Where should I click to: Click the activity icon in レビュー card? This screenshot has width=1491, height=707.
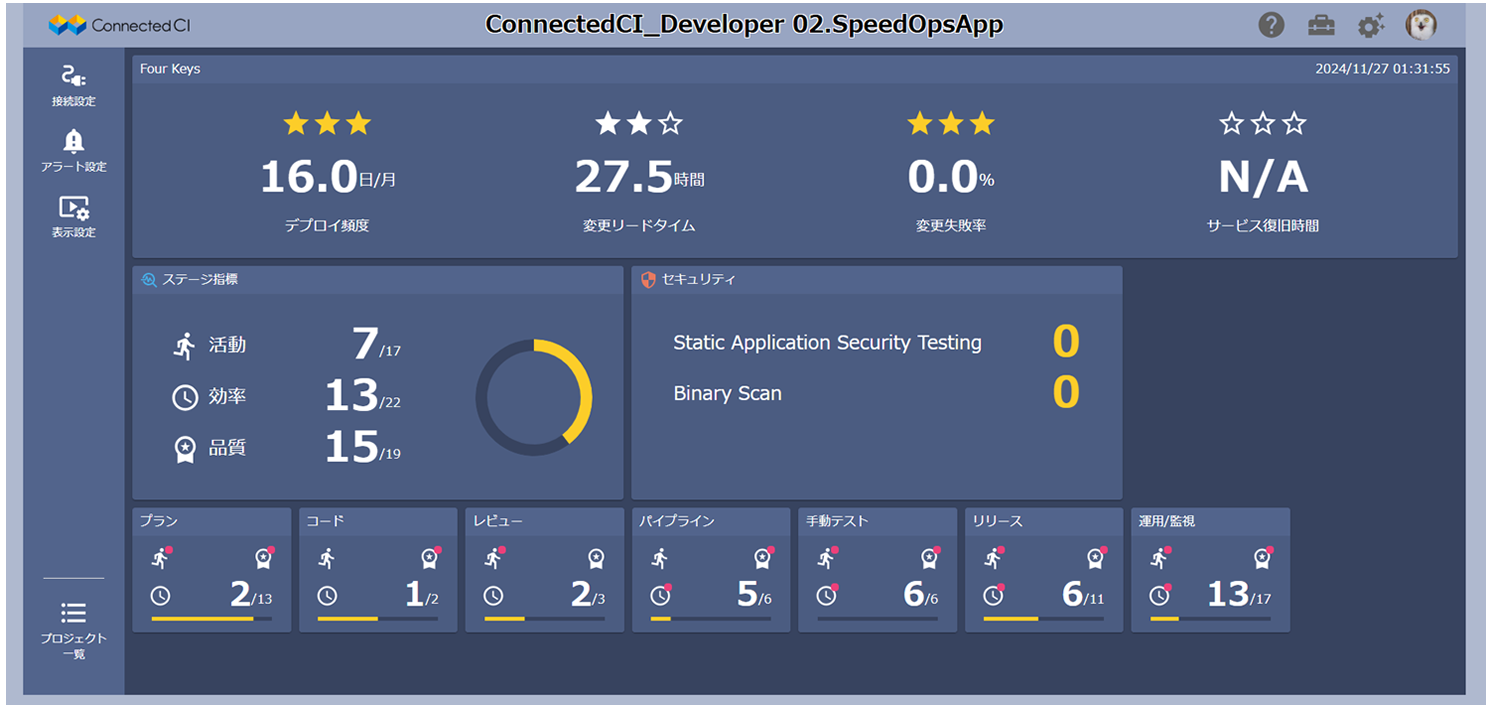coord(494,558)
